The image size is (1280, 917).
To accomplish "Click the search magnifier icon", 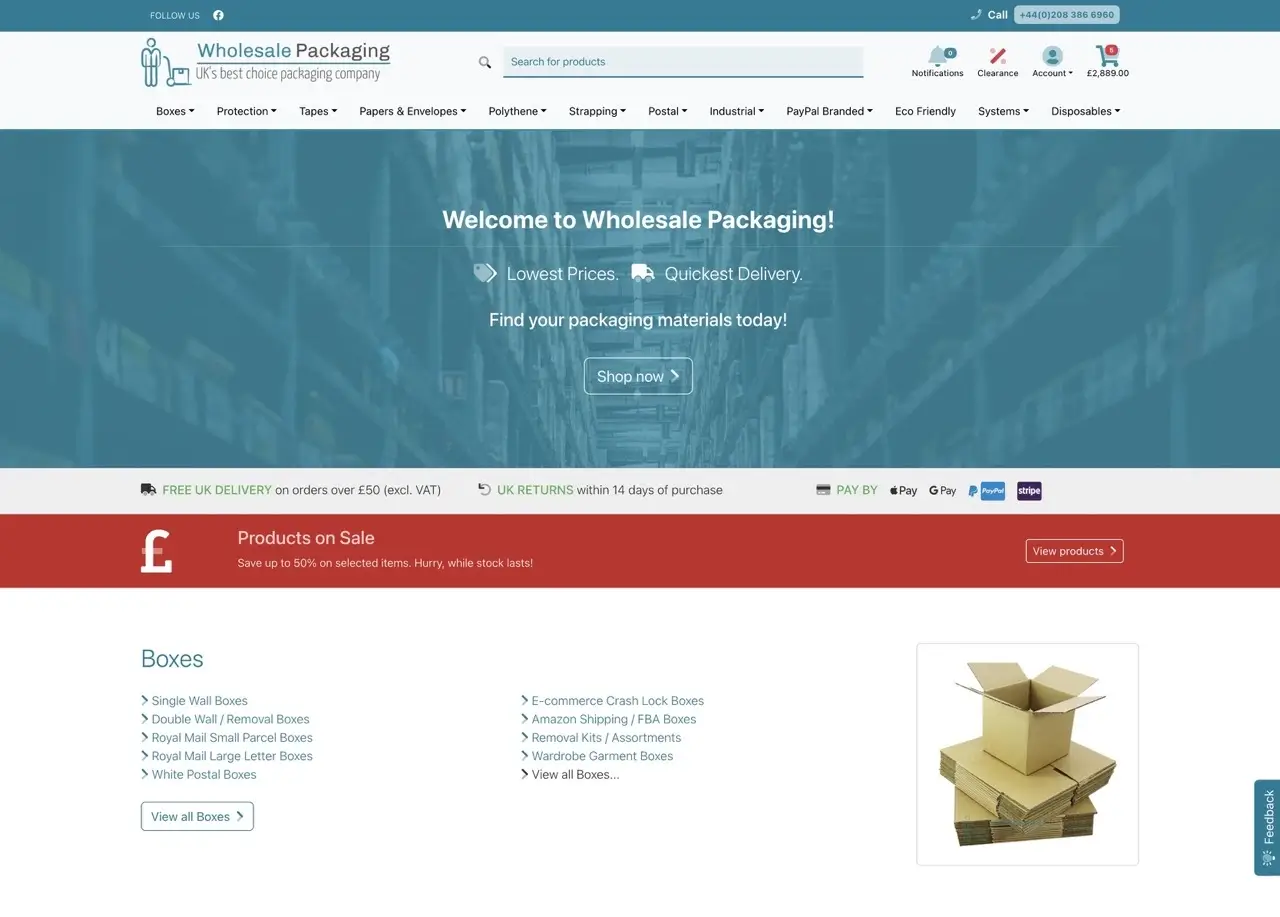I will tap(485, 62).
